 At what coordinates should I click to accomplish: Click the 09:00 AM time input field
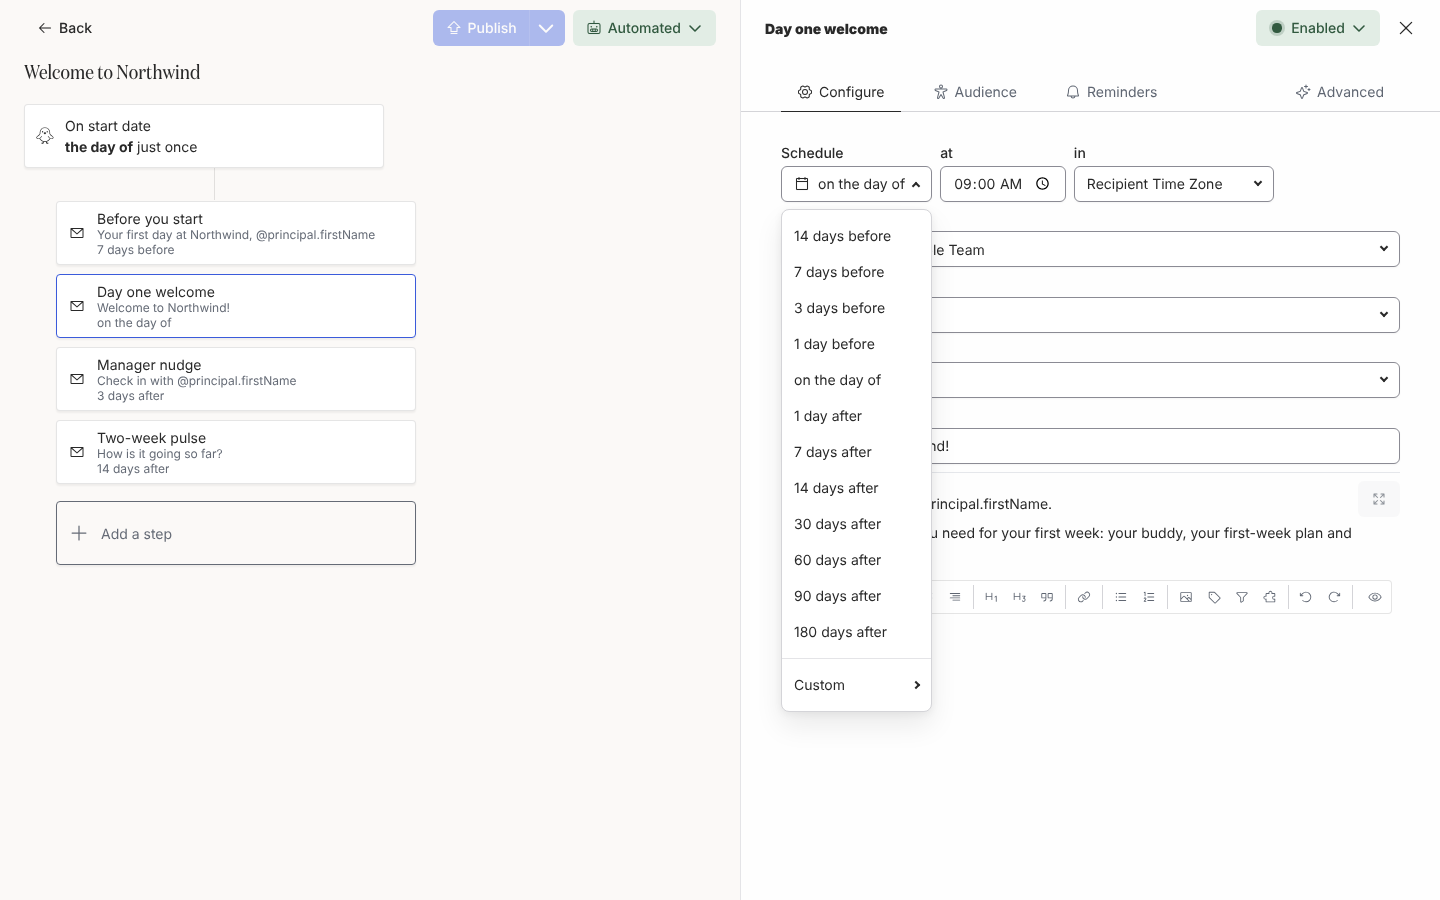(1003, 184)
